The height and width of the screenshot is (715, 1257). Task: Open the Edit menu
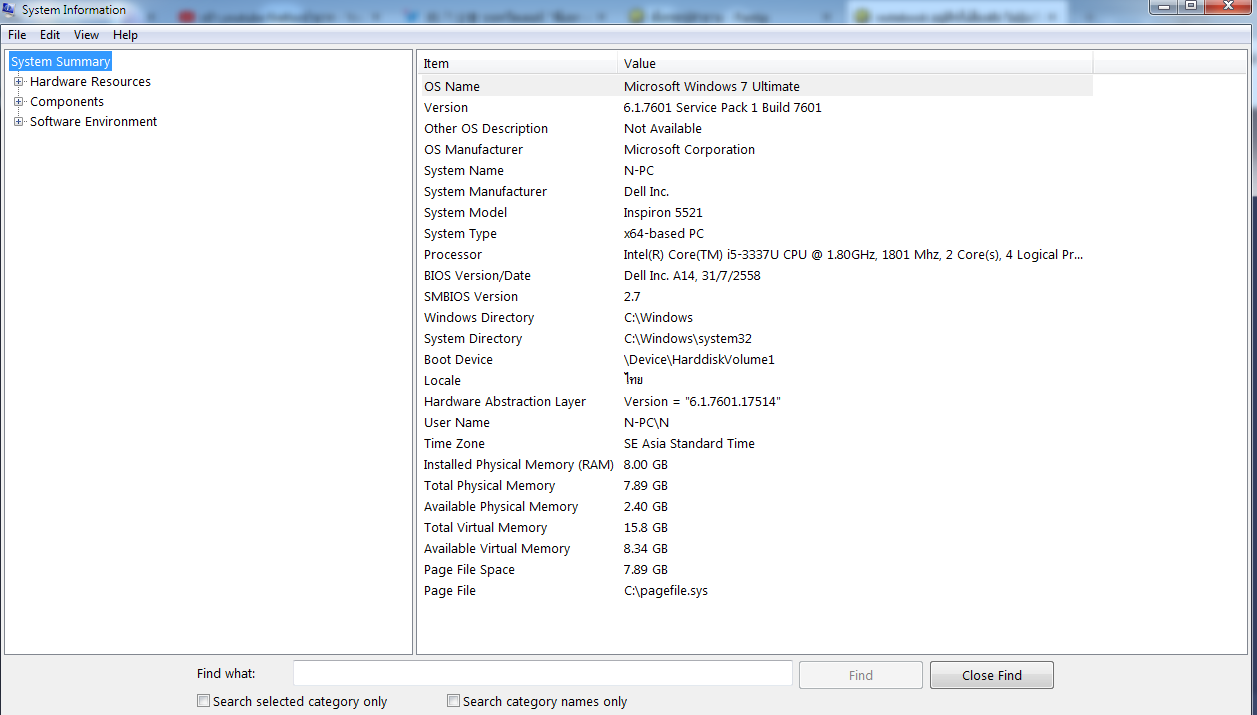[x=50, y=35]
